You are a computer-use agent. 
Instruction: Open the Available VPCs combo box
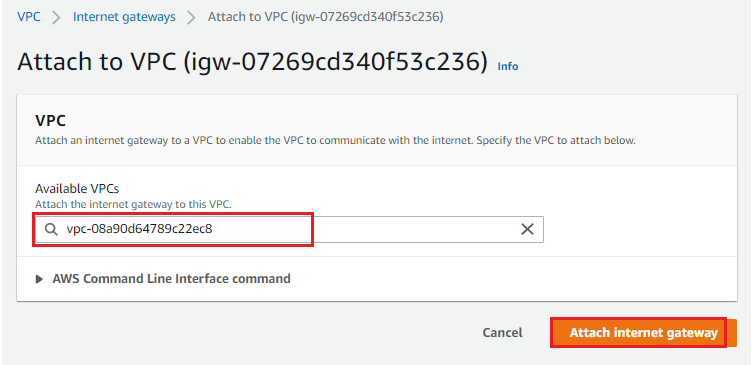pyautogui.click(x=289, y=229)
